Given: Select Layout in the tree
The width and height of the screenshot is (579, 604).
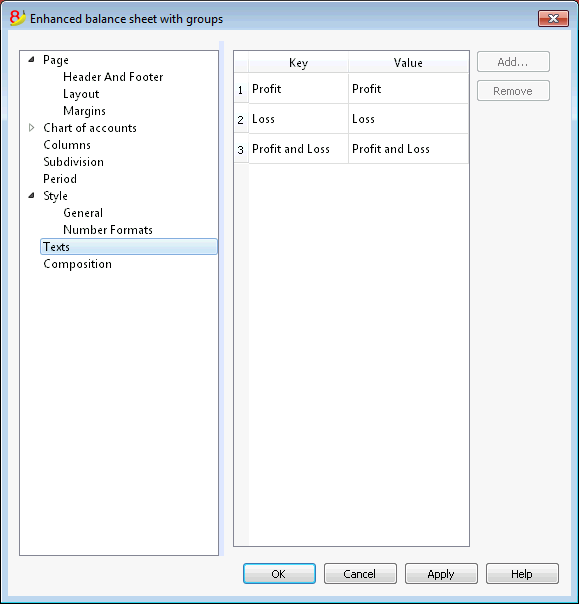Looking at the screenshot, I should click(x=81, y=94).
